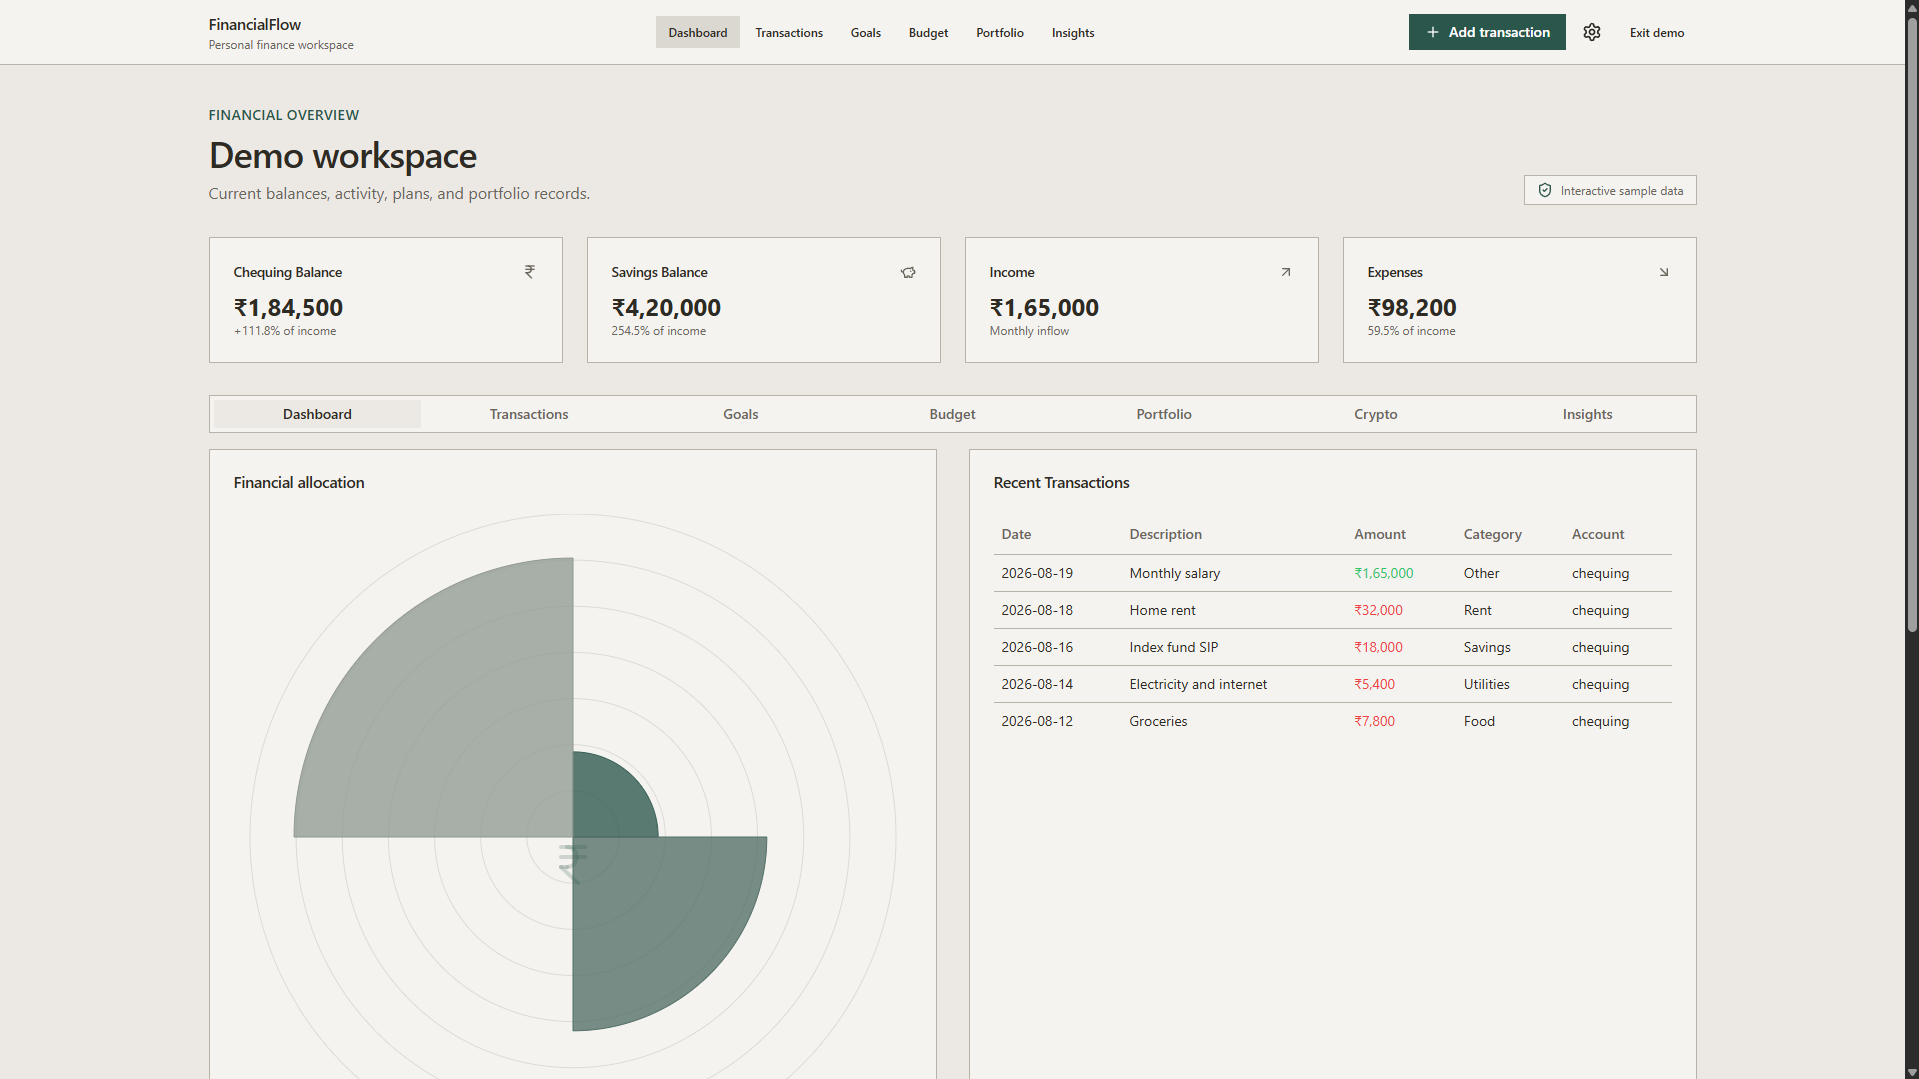Viewport: 1919px width, 1079px height.
Task: Open Portfolio in the top navigation
Action: (x=1000, y=32)
